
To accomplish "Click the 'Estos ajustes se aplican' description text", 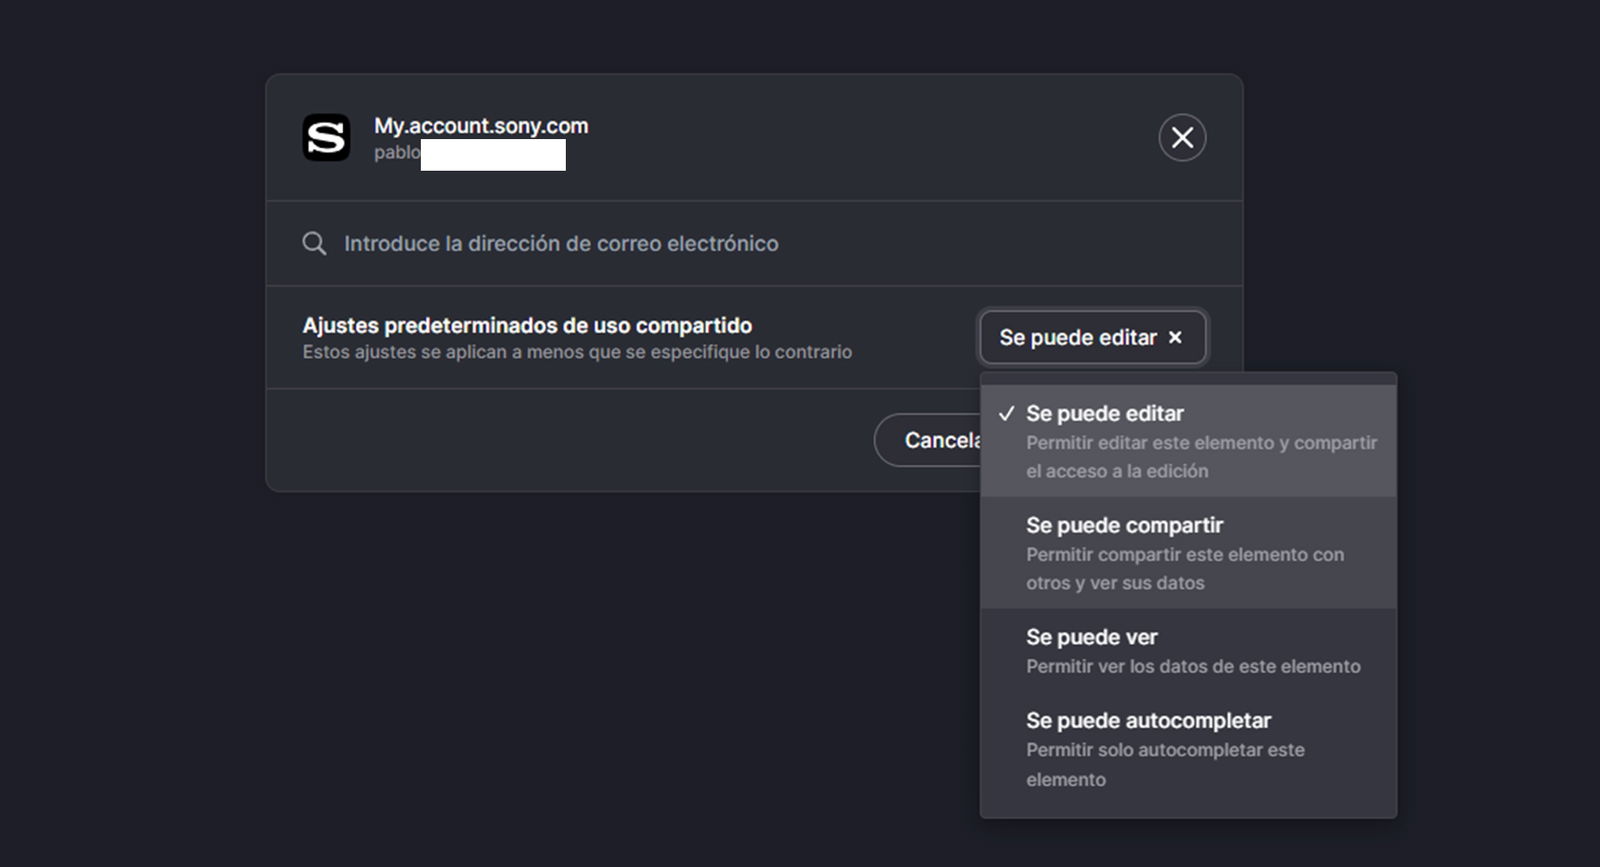I will [577, 352].
